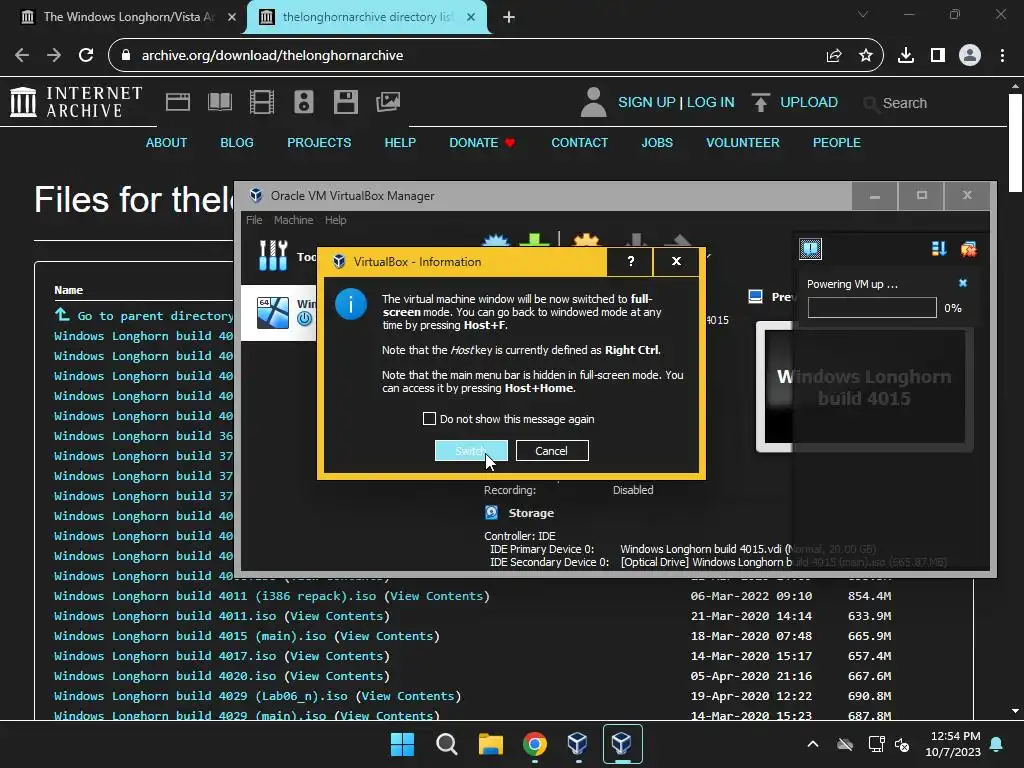Image resolution: width=1024 pixels, height=768 pixels.
Task: Click the Internet Archive Search field
Action: point(904,103)
